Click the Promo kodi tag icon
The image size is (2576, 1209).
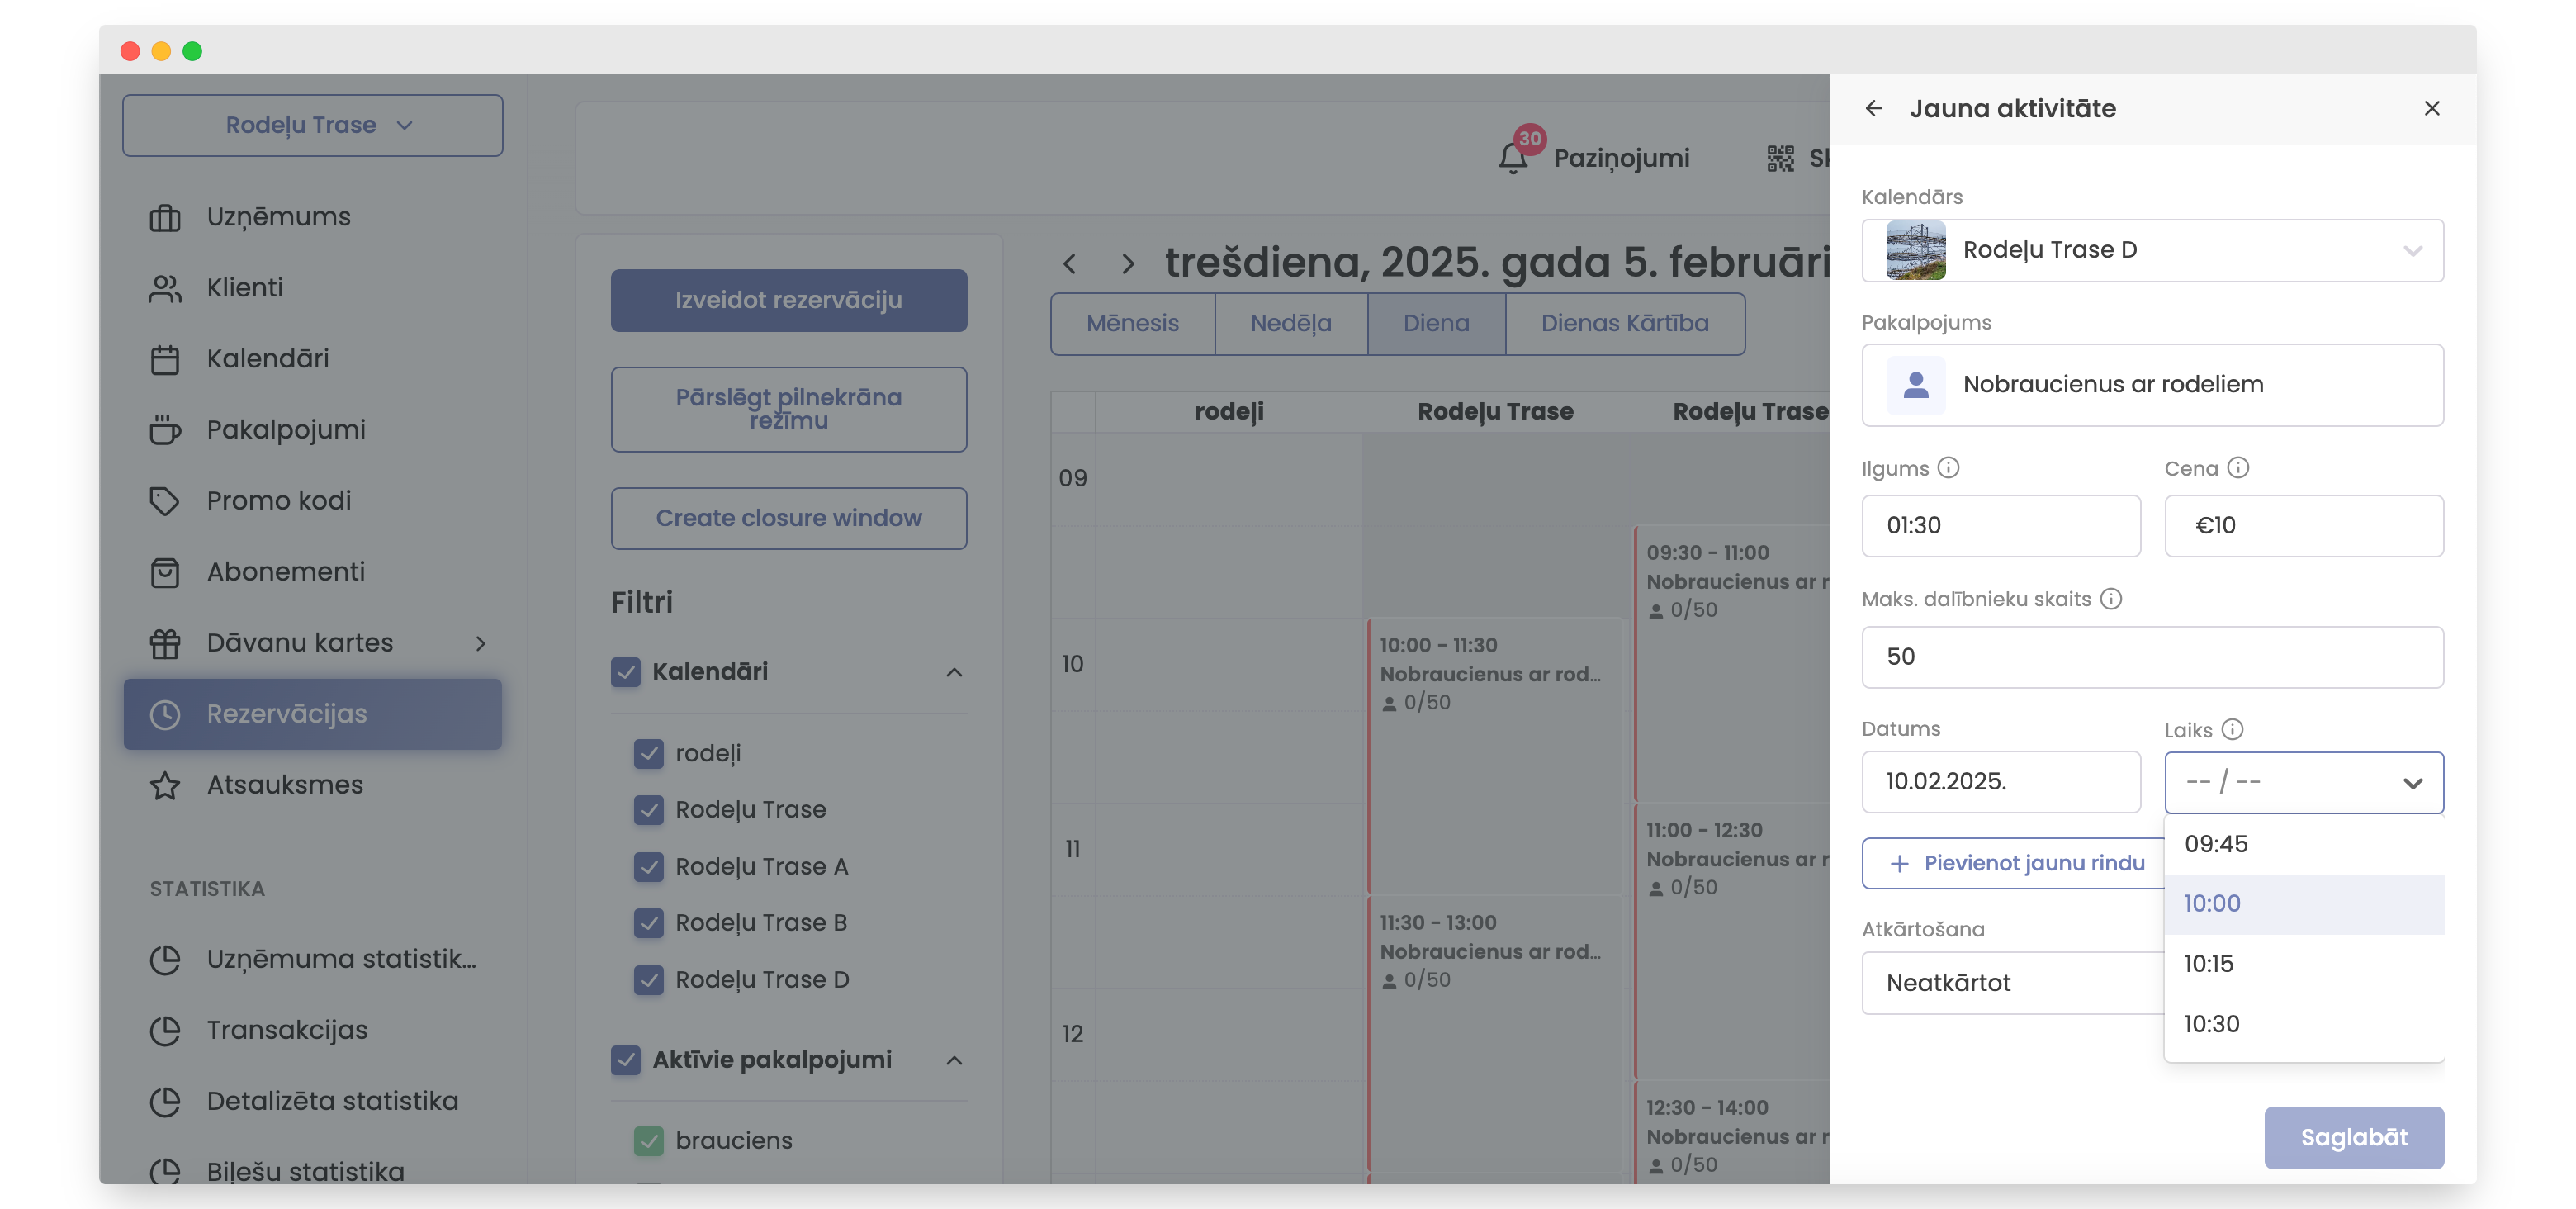(165, 501)
